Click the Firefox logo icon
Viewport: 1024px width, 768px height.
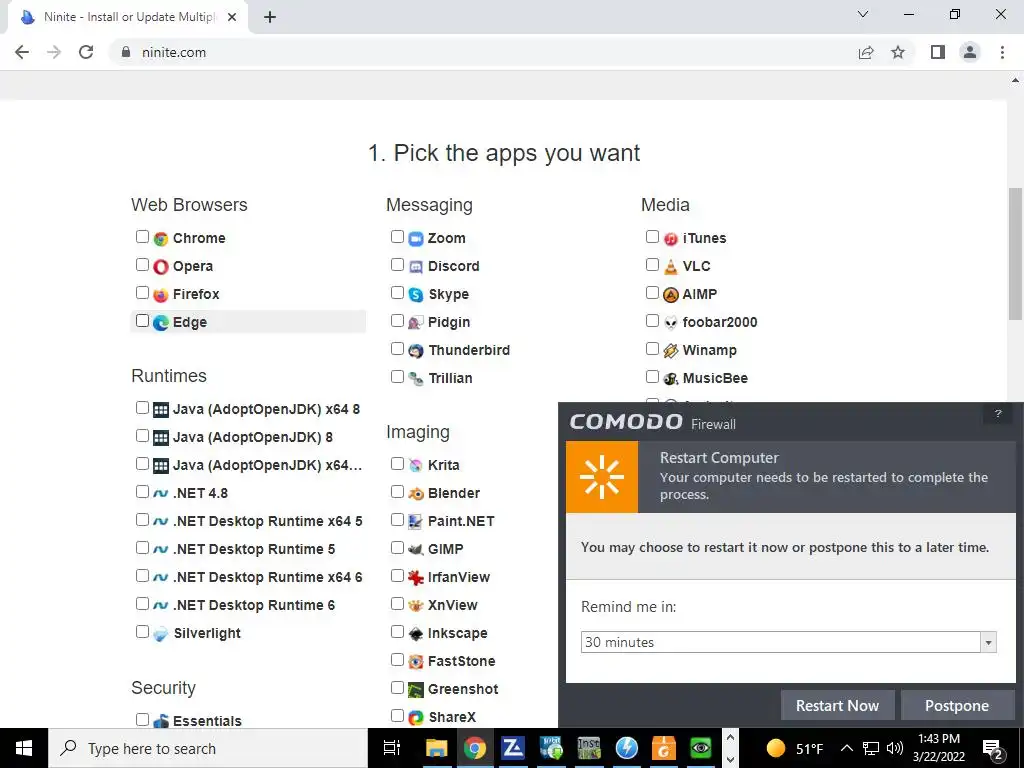click(161, 295)
